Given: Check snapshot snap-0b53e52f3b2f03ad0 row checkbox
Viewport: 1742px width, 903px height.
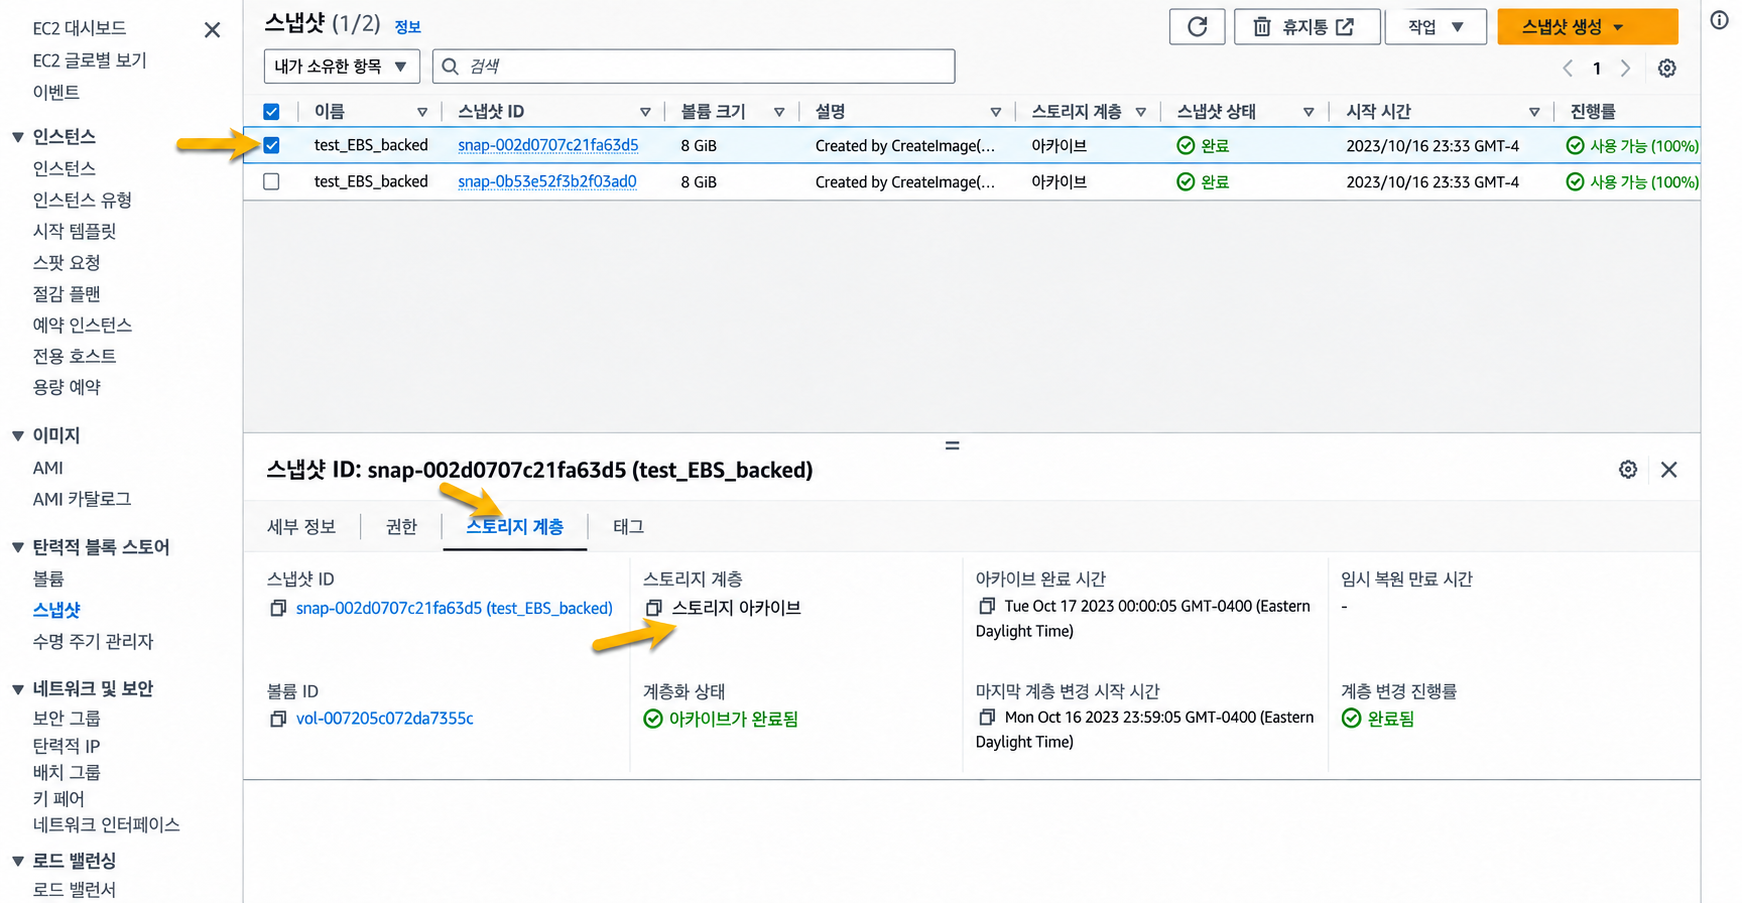Looking at the screenshot, I should [271, 182].
